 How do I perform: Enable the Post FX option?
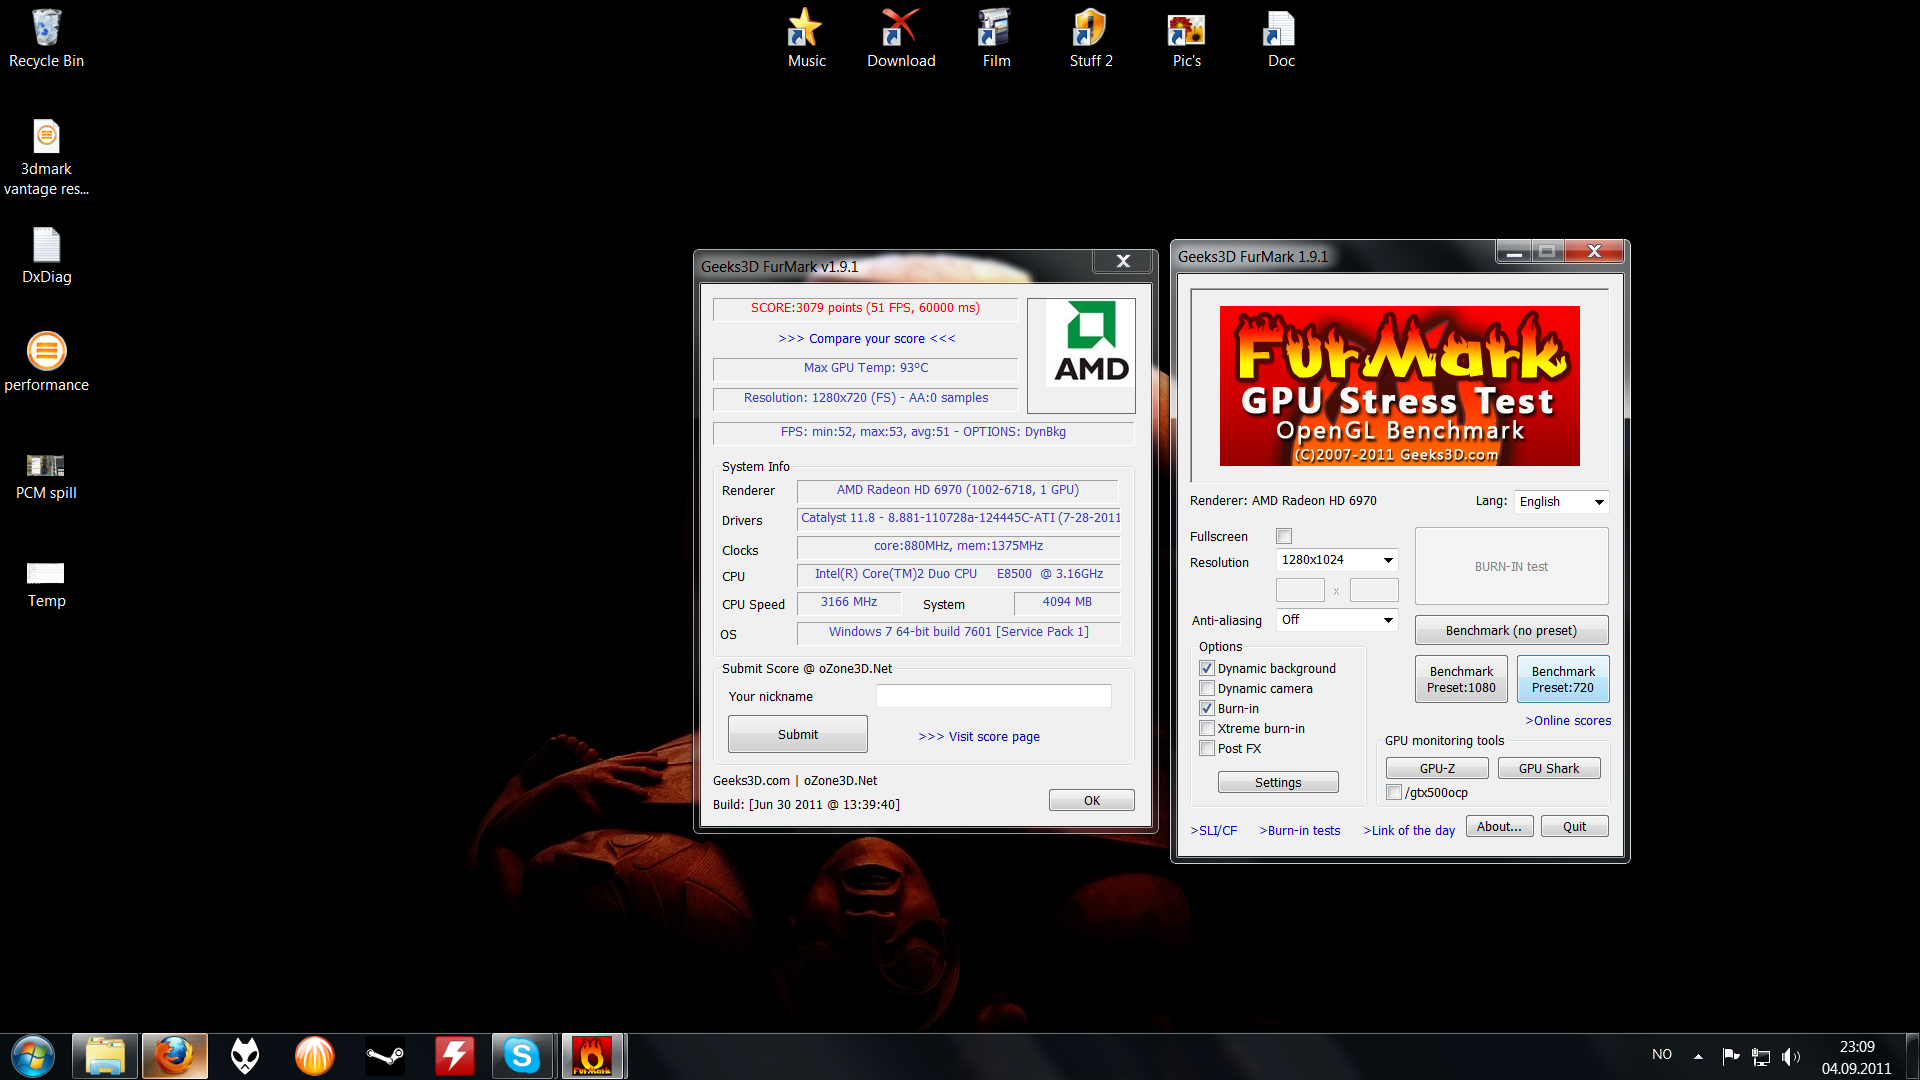click(x=1207, y=748)
